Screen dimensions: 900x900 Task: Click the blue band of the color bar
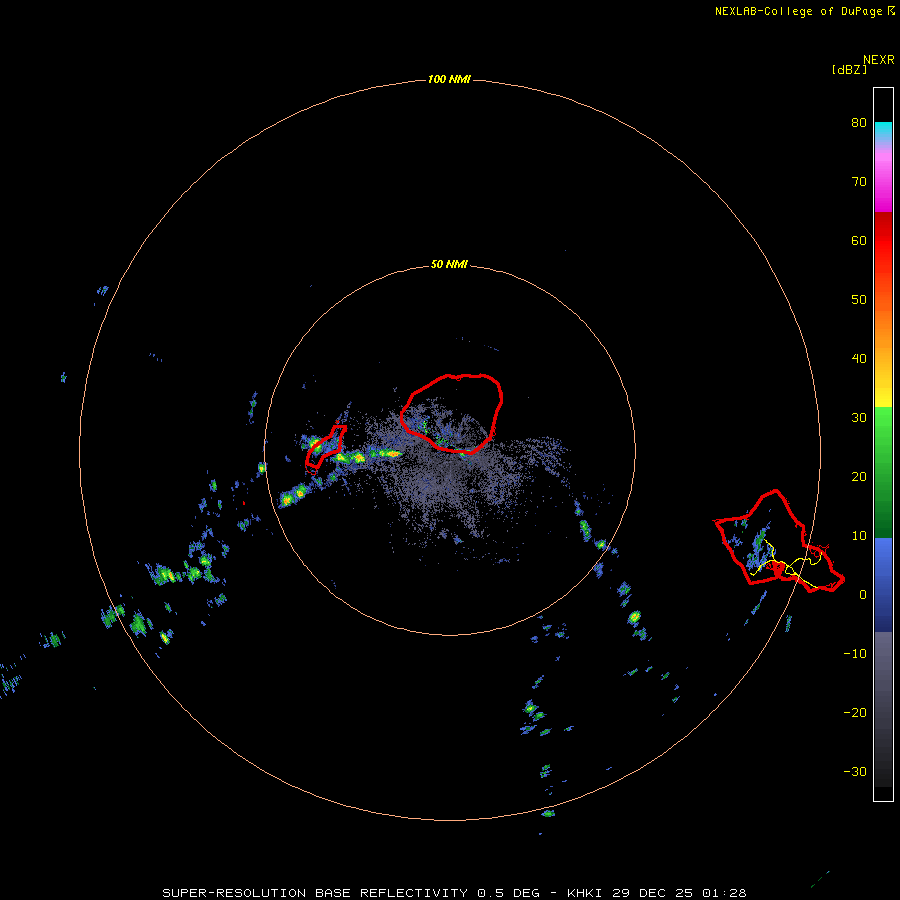click(x=883, y=585)
